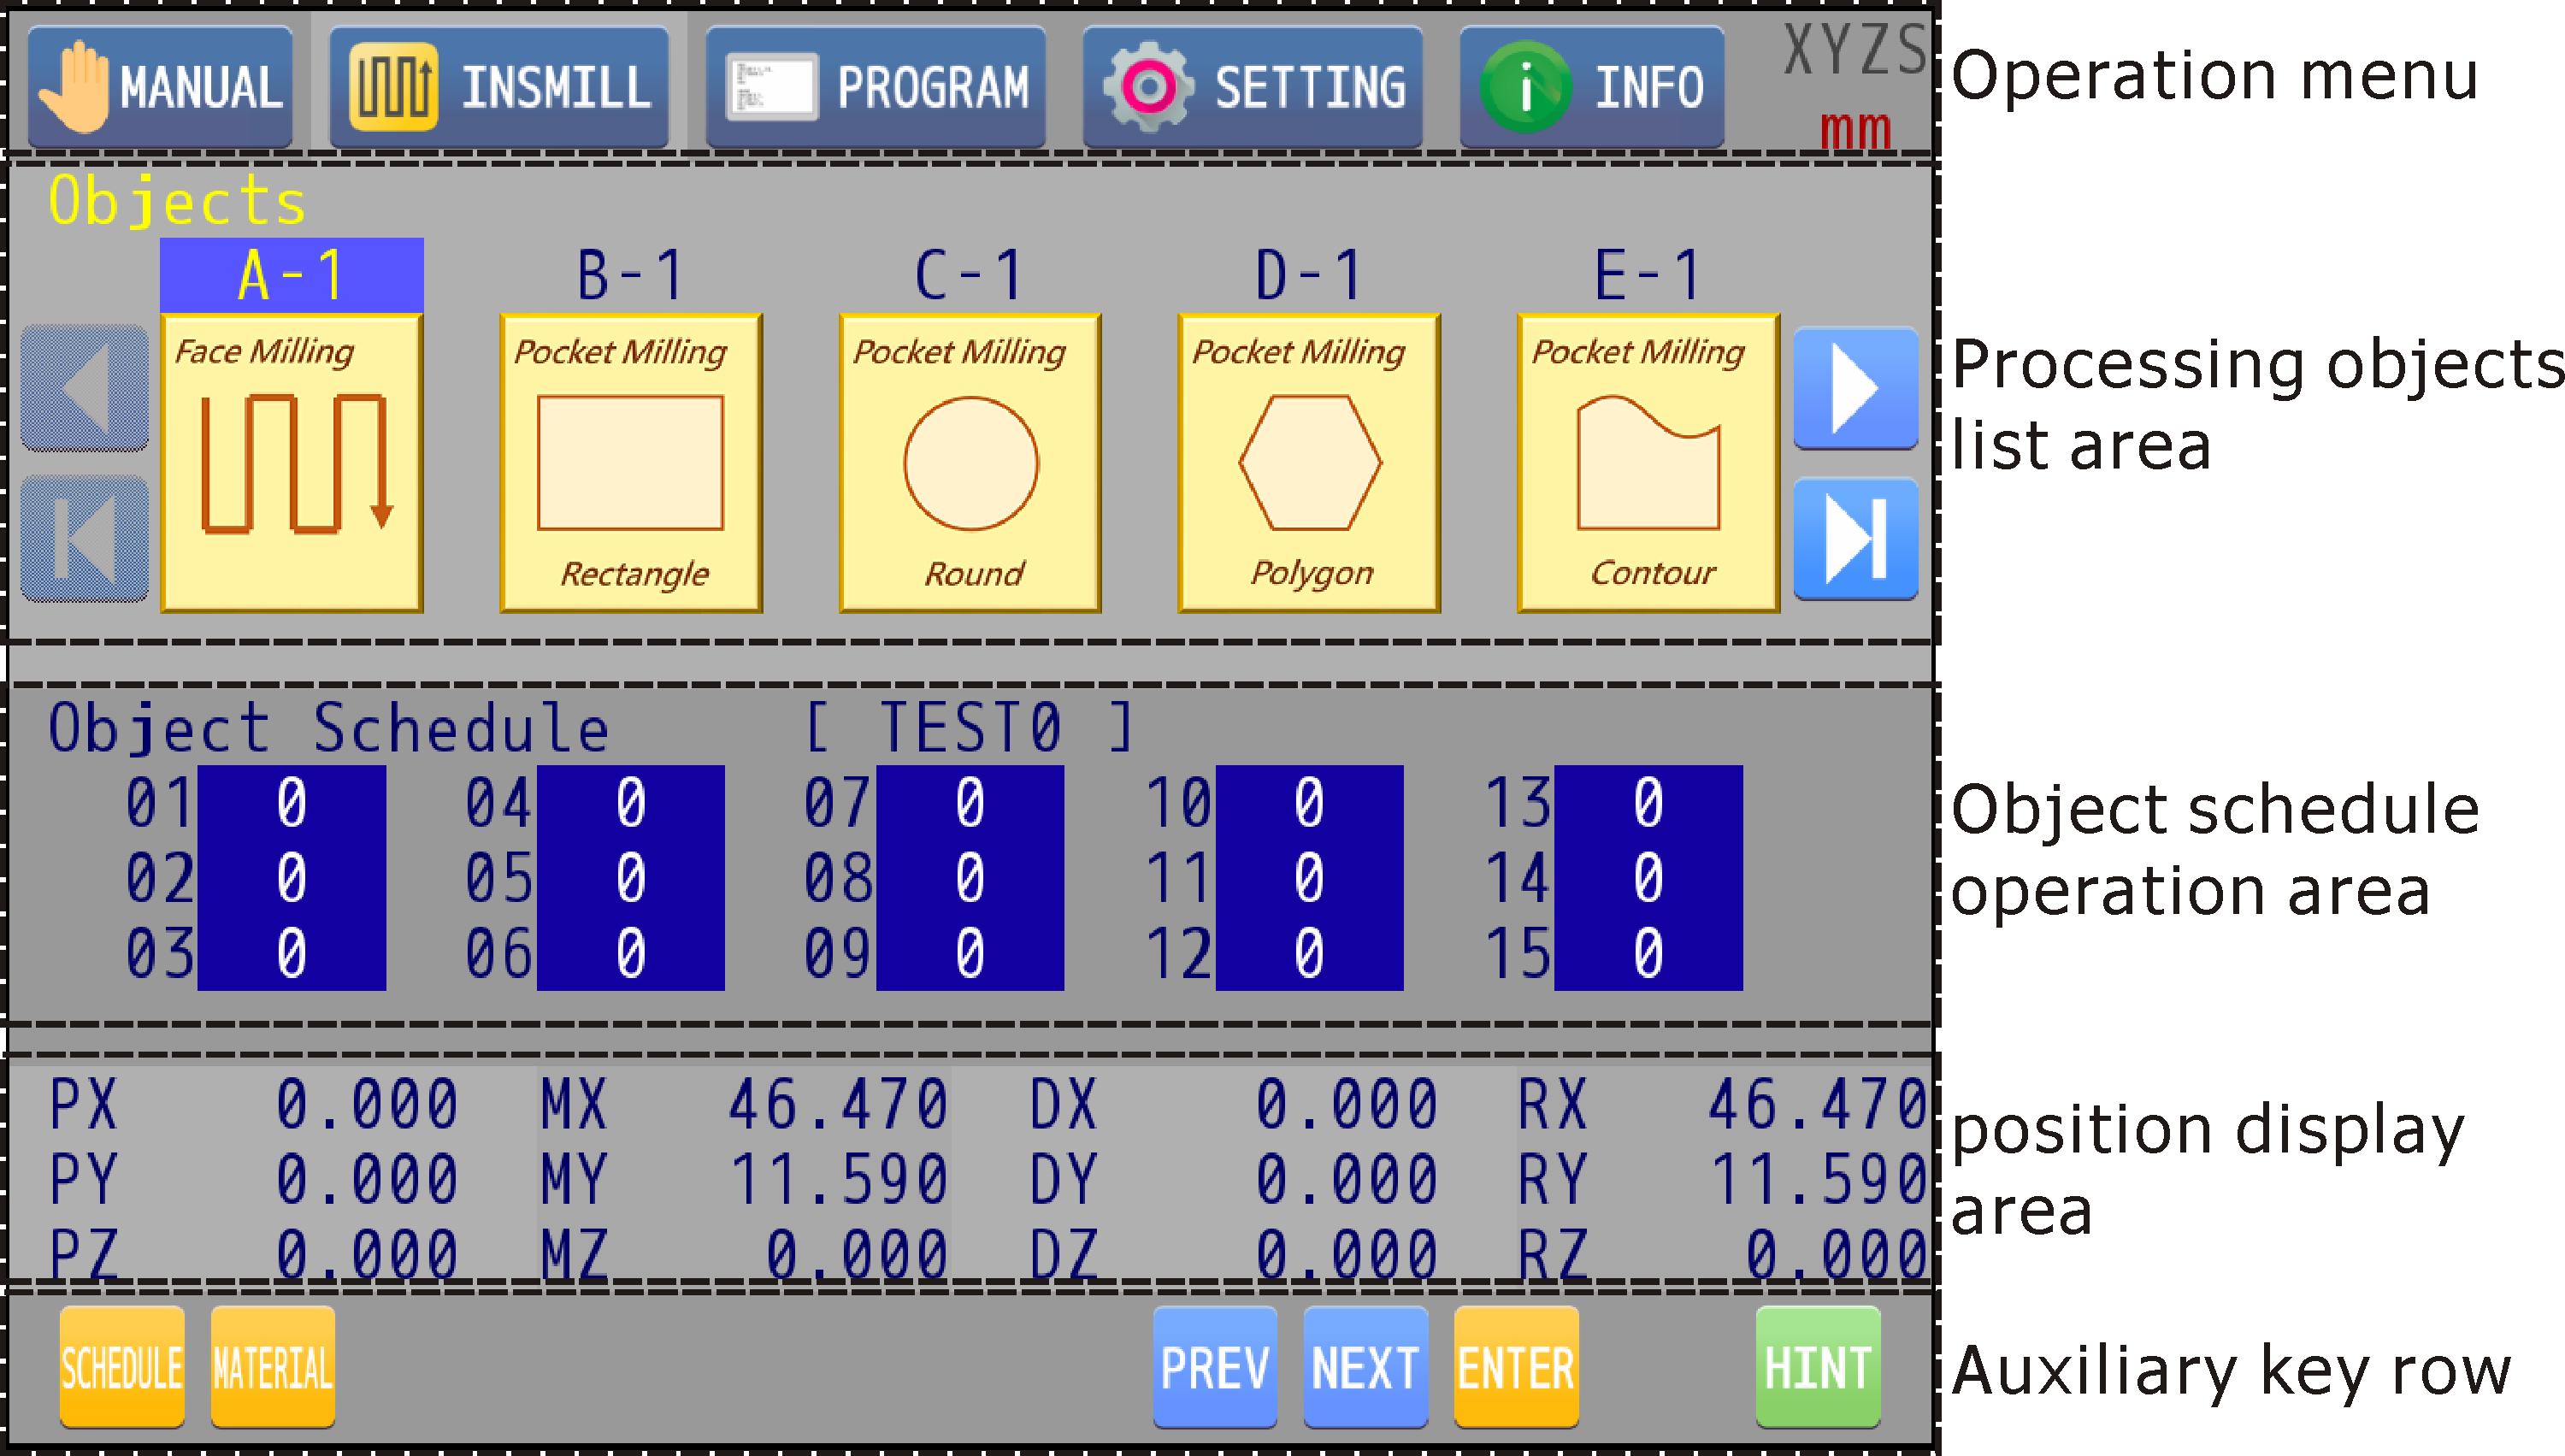Select schedule slot 15 value field

click(1648, 953)
